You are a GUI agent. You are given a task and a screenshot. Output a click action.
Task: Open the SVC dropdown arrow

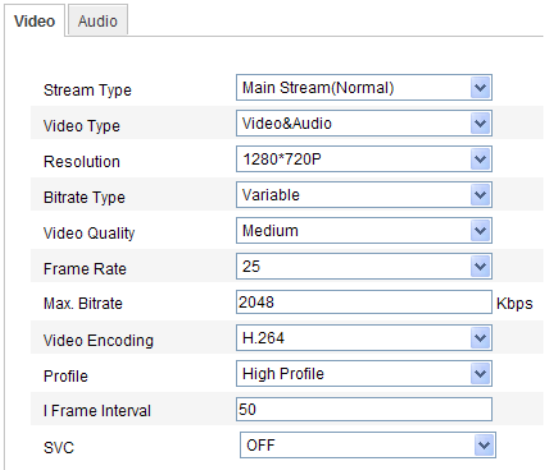pyautogui.click(x=484, y=445)
